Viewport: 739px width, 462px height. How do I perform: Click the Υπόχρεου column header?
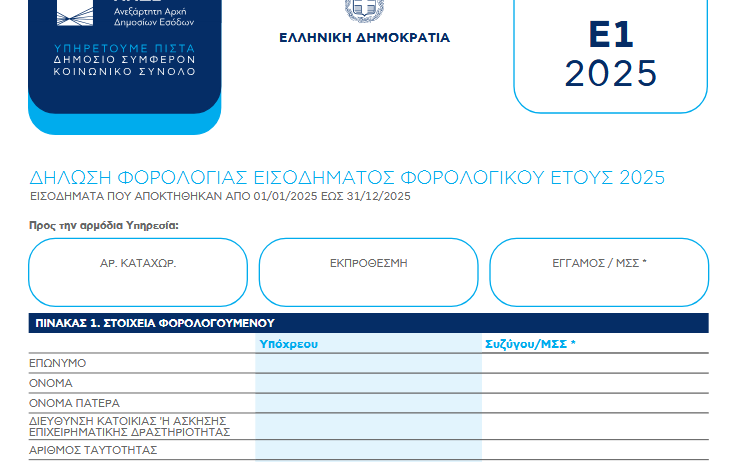point(288,344)
